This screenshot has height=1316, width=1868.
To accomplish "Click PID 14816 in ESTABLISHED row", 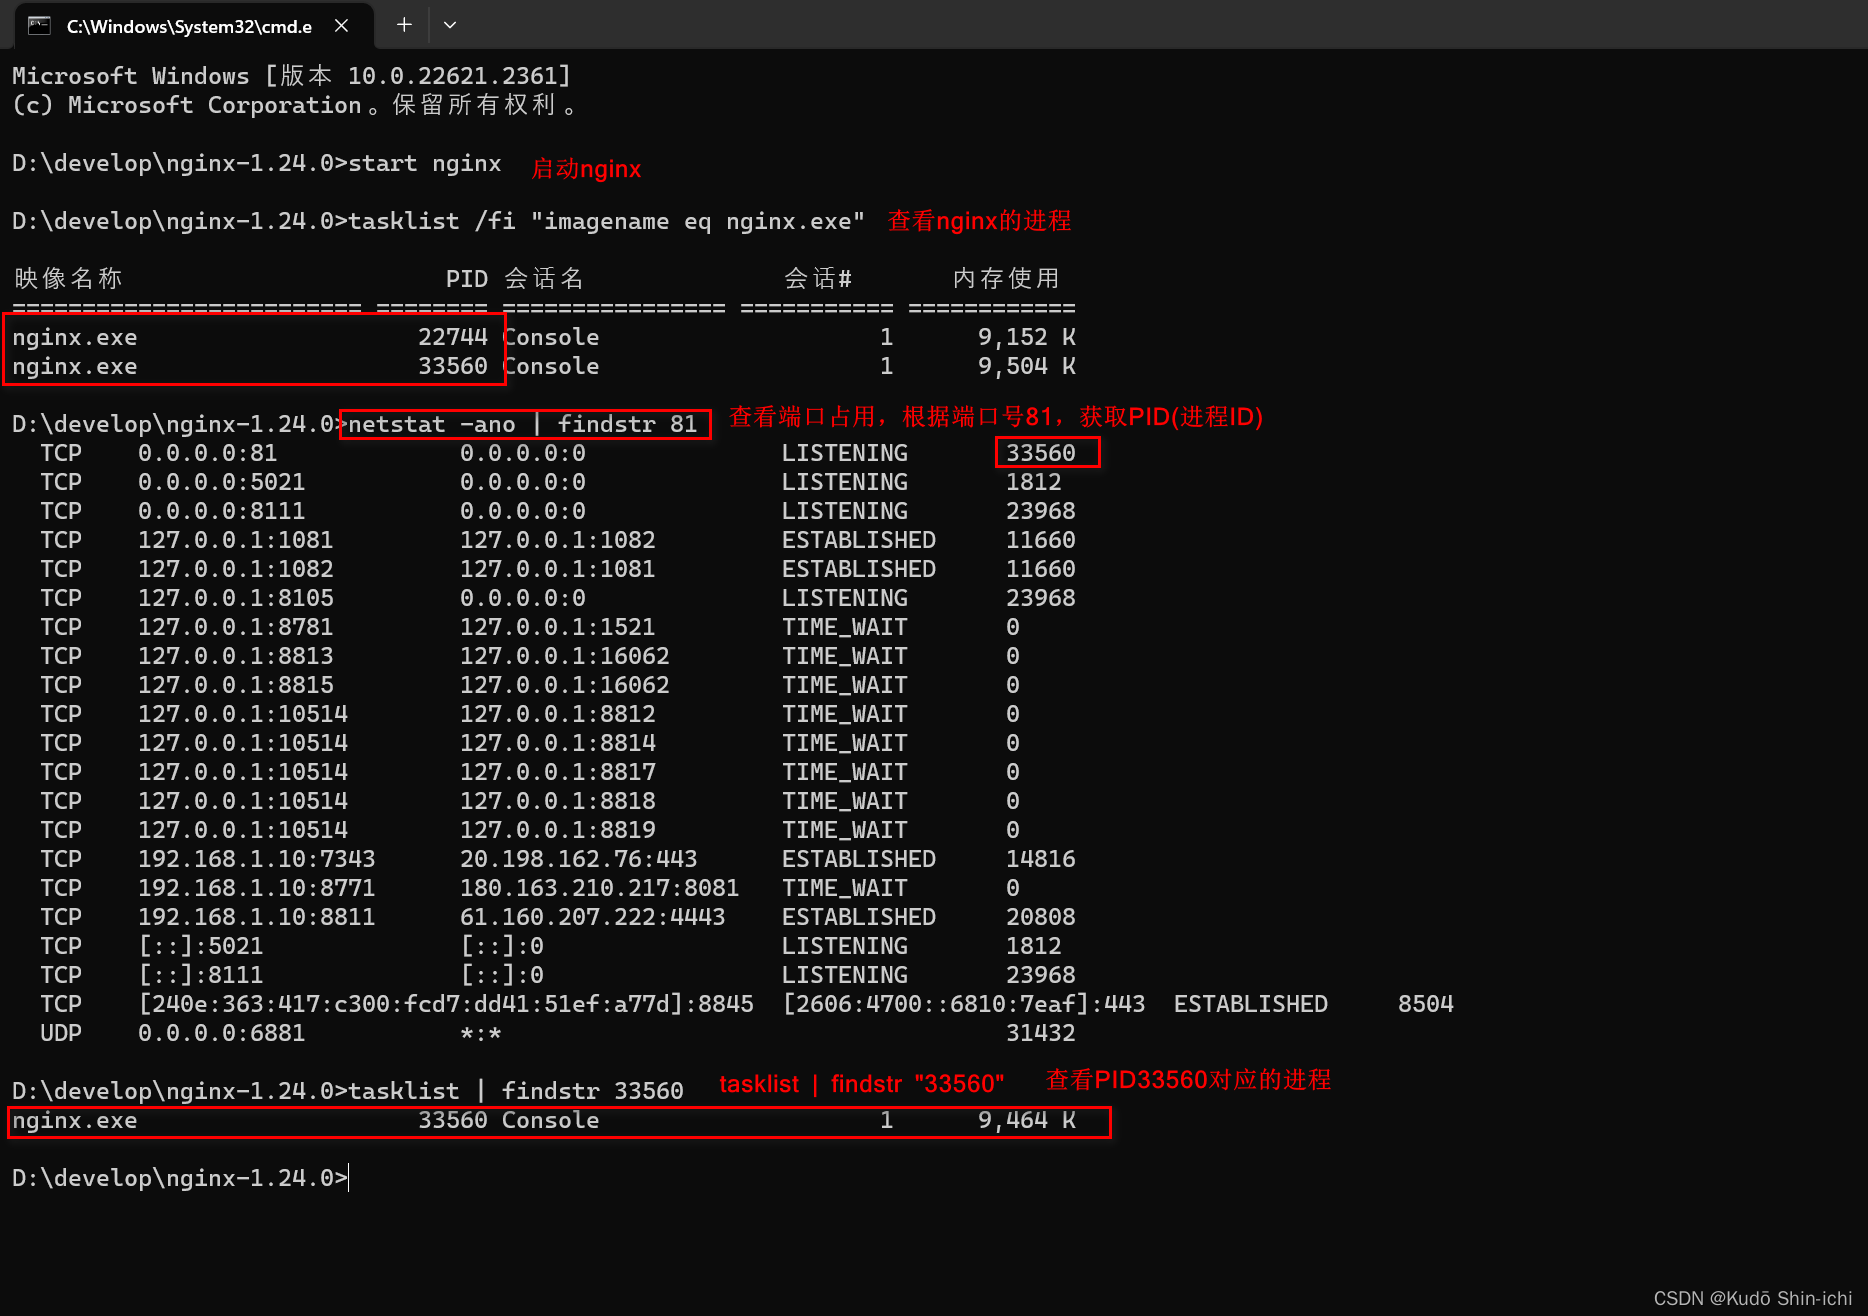I will pos(1040,859).
